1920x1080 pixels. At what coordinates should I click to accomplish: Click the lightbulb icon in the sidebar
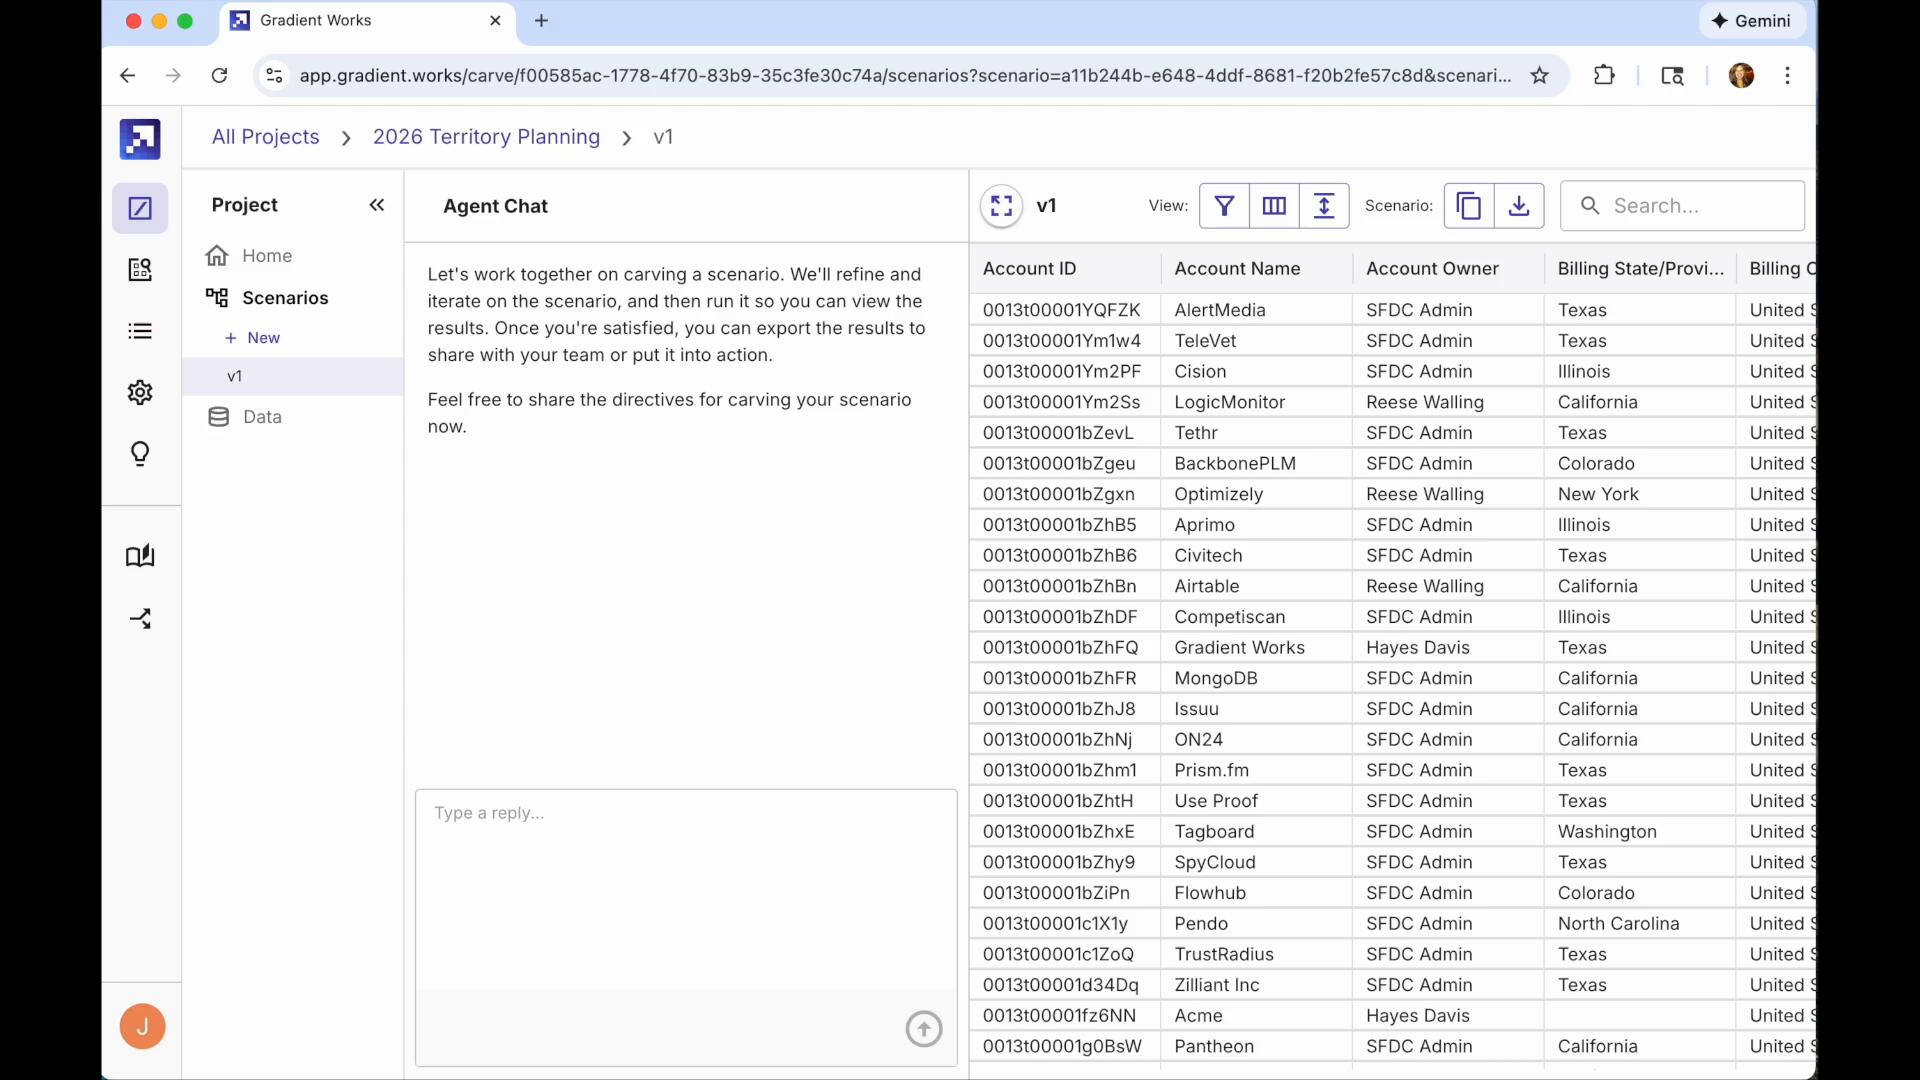tap(140, 454)
